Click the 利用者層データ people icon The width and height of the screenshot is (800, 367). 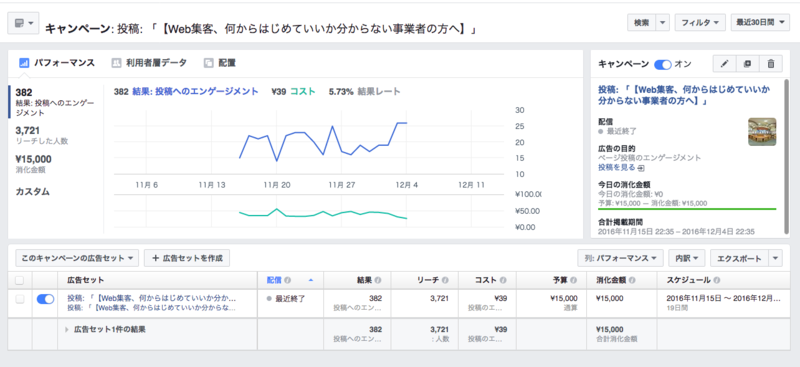(116, 63)
